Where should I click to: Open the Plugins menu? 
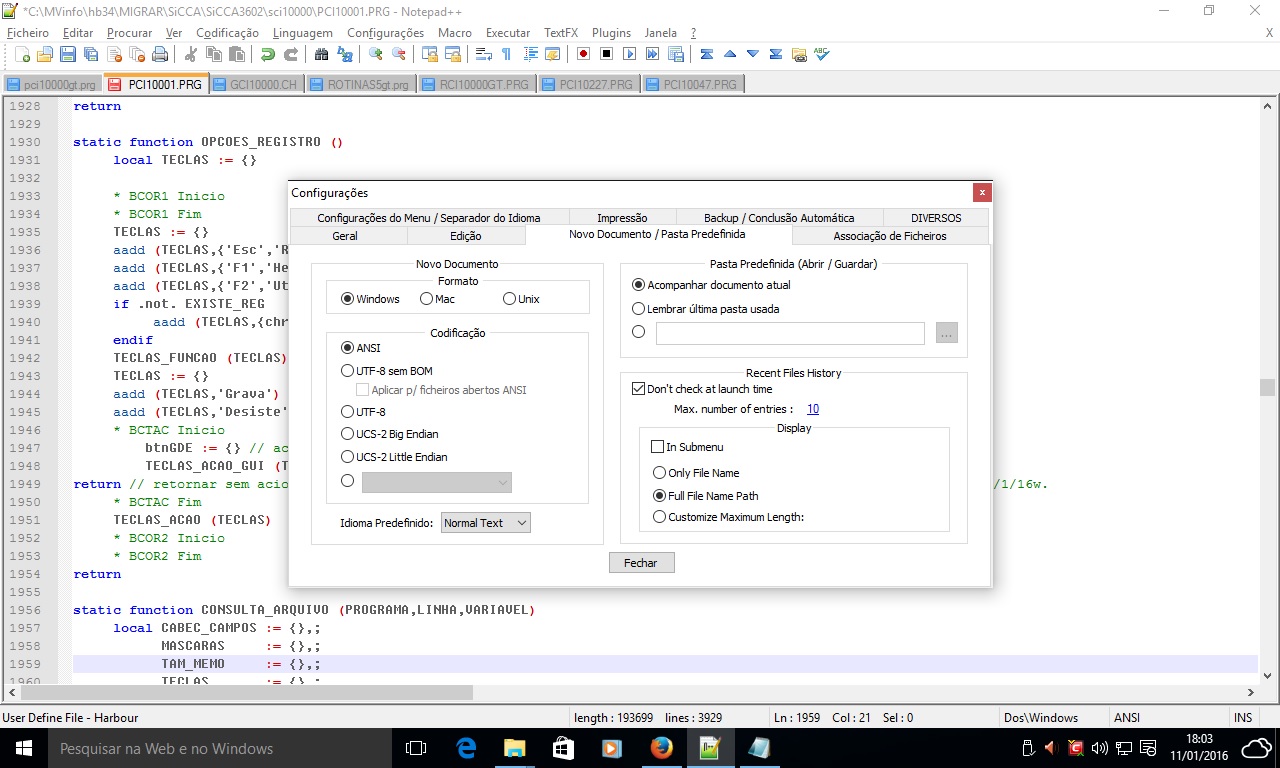click(x=611, y=33)
